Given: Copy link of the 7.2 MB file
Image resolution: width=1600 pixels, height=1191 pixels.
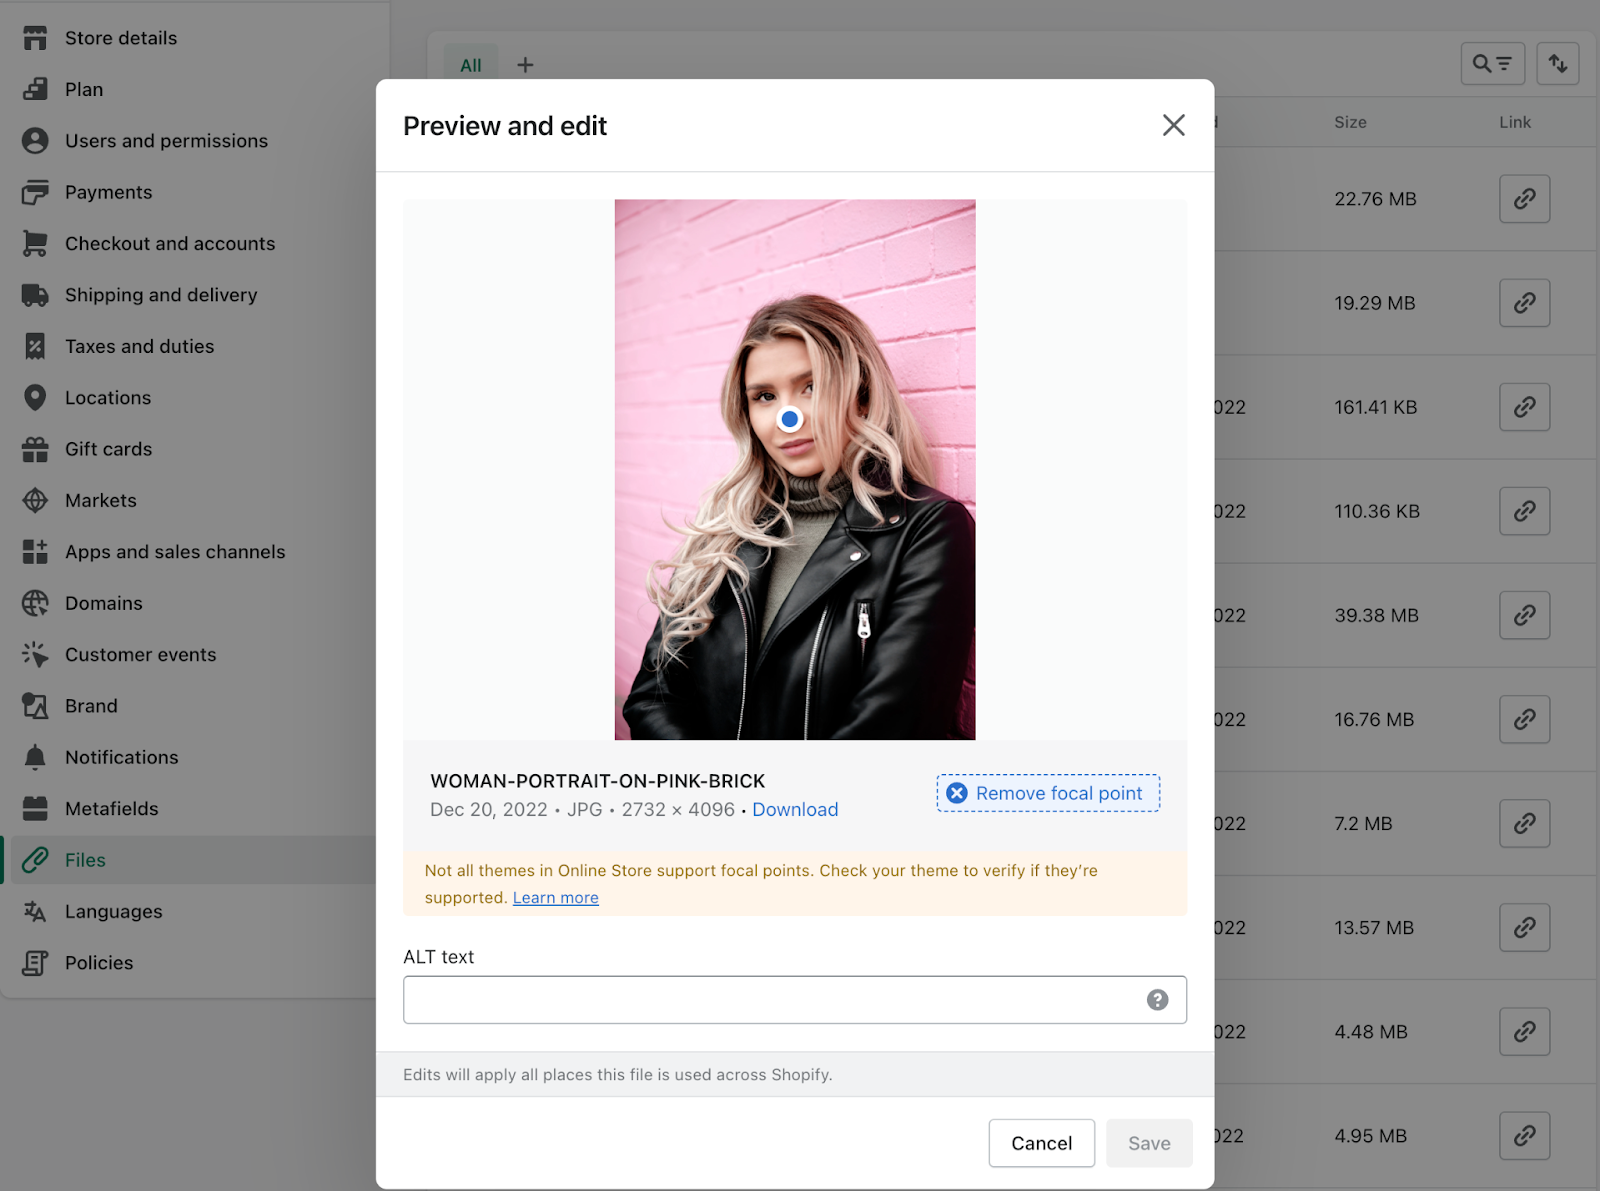Looking at the screenshot, I should 1524,823.
